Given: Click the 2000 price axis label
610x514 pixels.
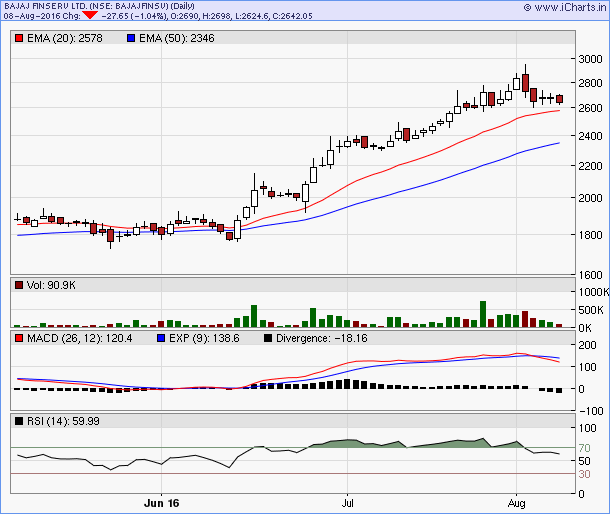Looking at the screenshot, I should pos(590,198).
